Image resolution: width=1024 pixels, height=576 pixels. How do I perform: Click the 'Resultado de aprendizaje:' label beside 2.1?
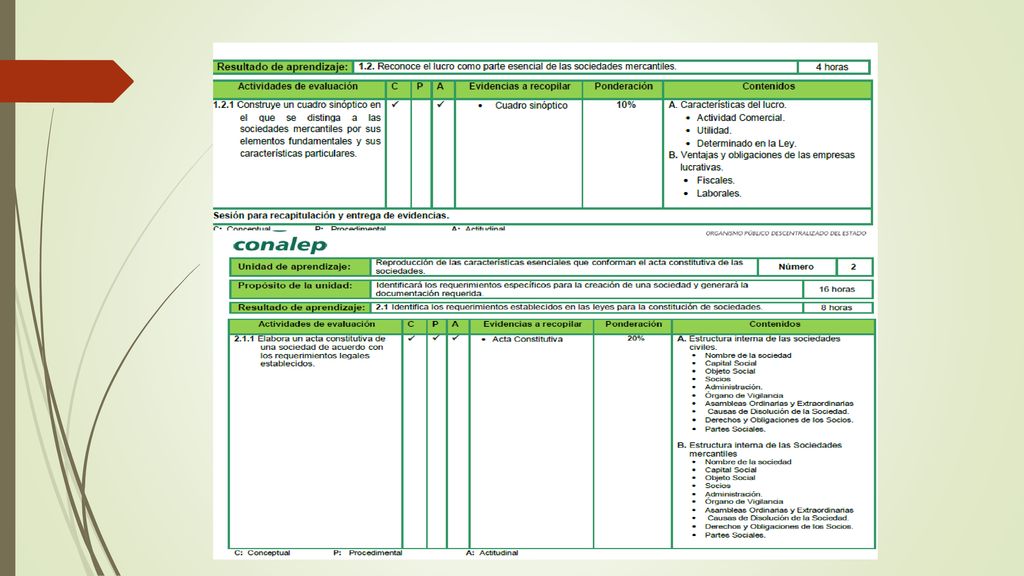(x=301, y=307)
